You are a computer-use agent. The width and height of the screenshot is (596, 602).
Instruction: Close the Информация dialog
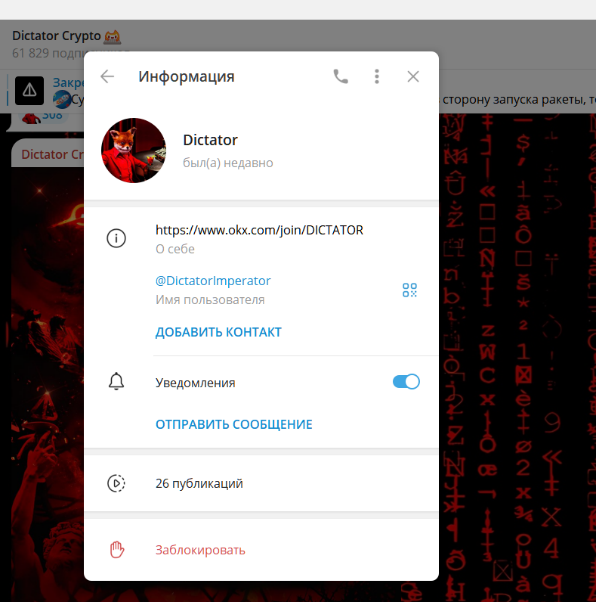413,77
